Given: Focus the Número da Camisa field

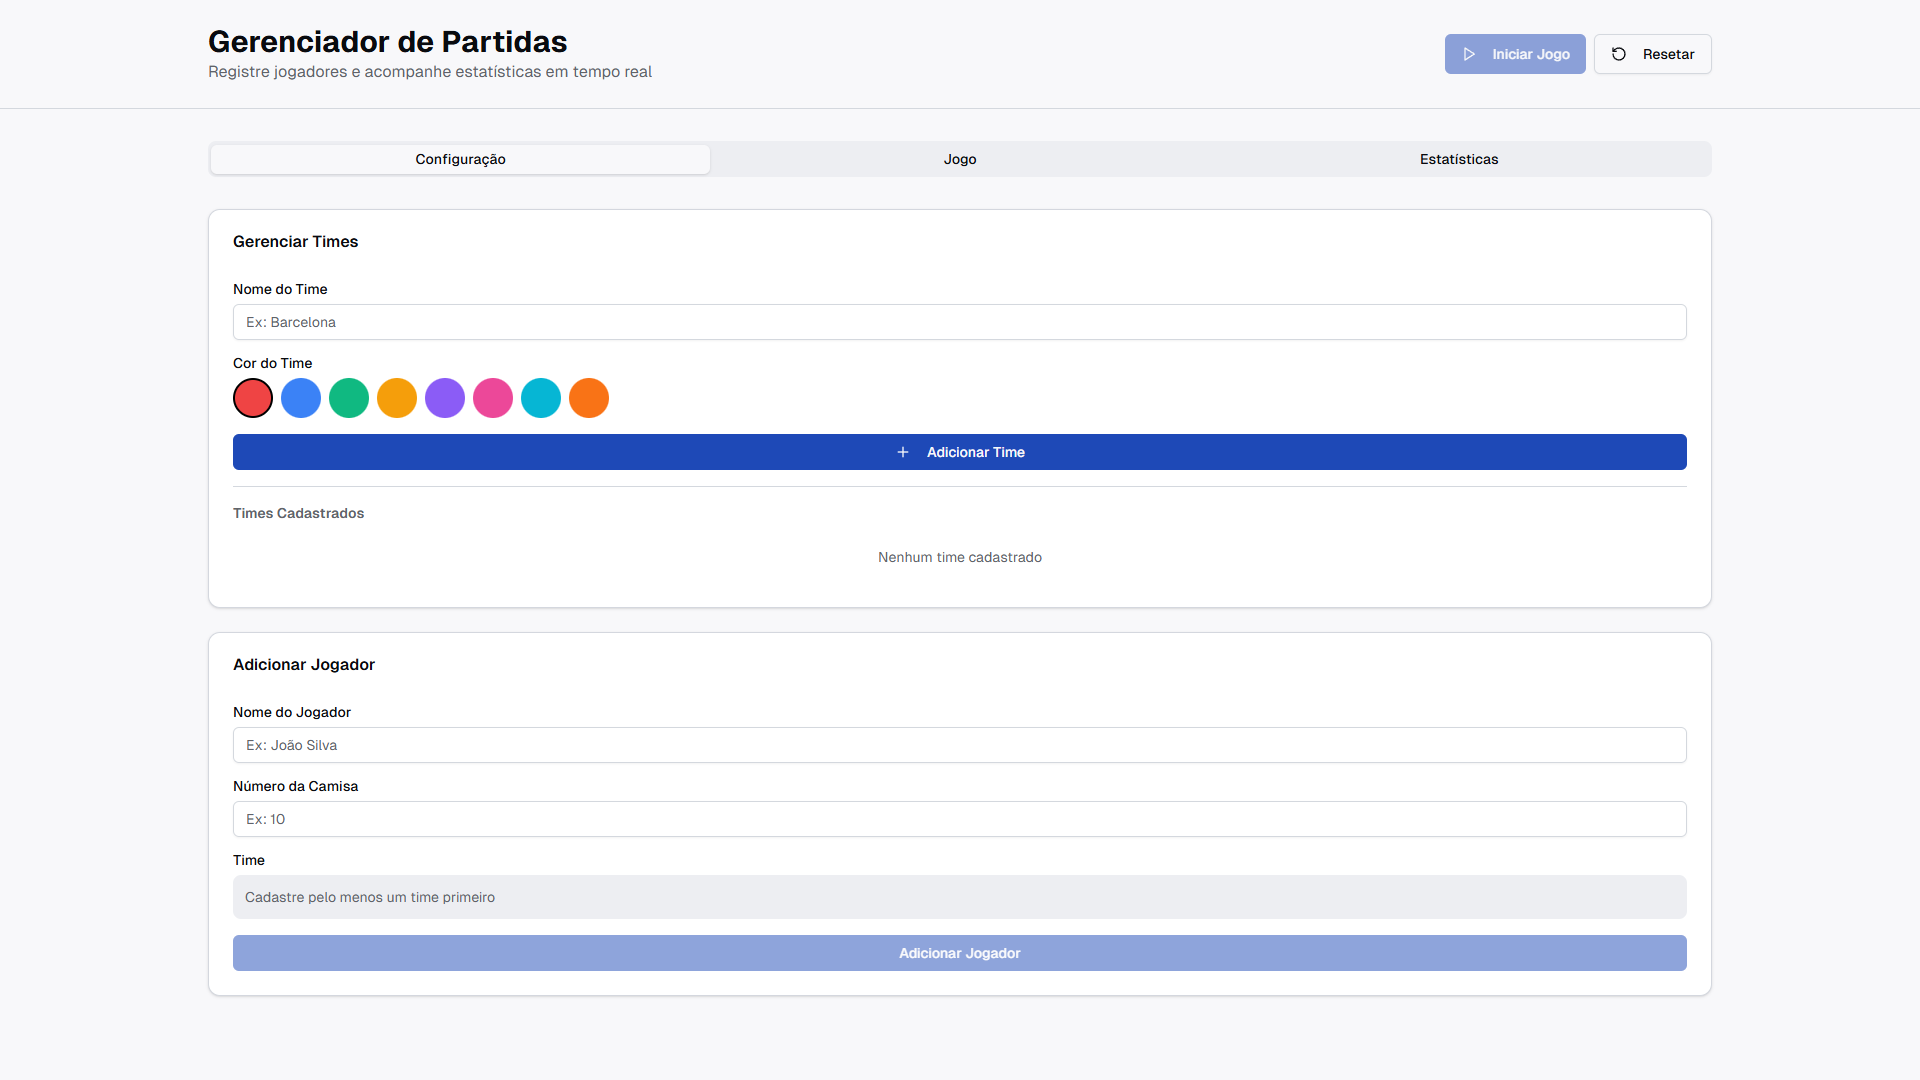Looking at the screenshot, I should tap(960, 819).
